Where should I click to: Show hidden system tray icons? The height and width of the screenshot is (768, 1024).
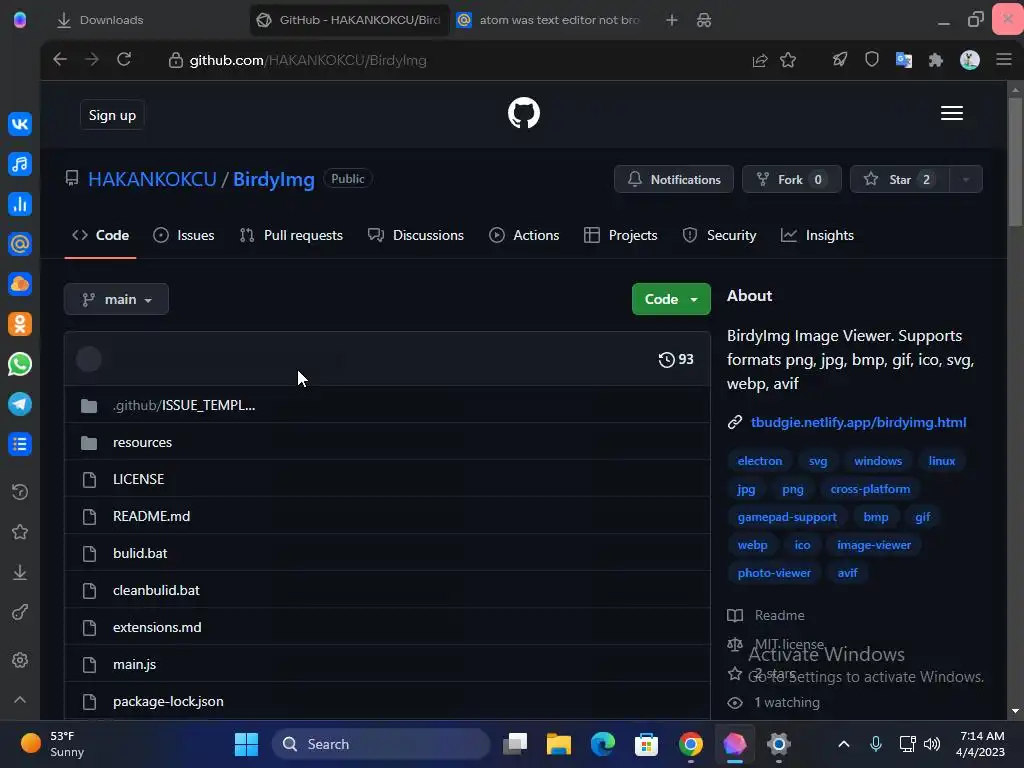pos(844,744)
